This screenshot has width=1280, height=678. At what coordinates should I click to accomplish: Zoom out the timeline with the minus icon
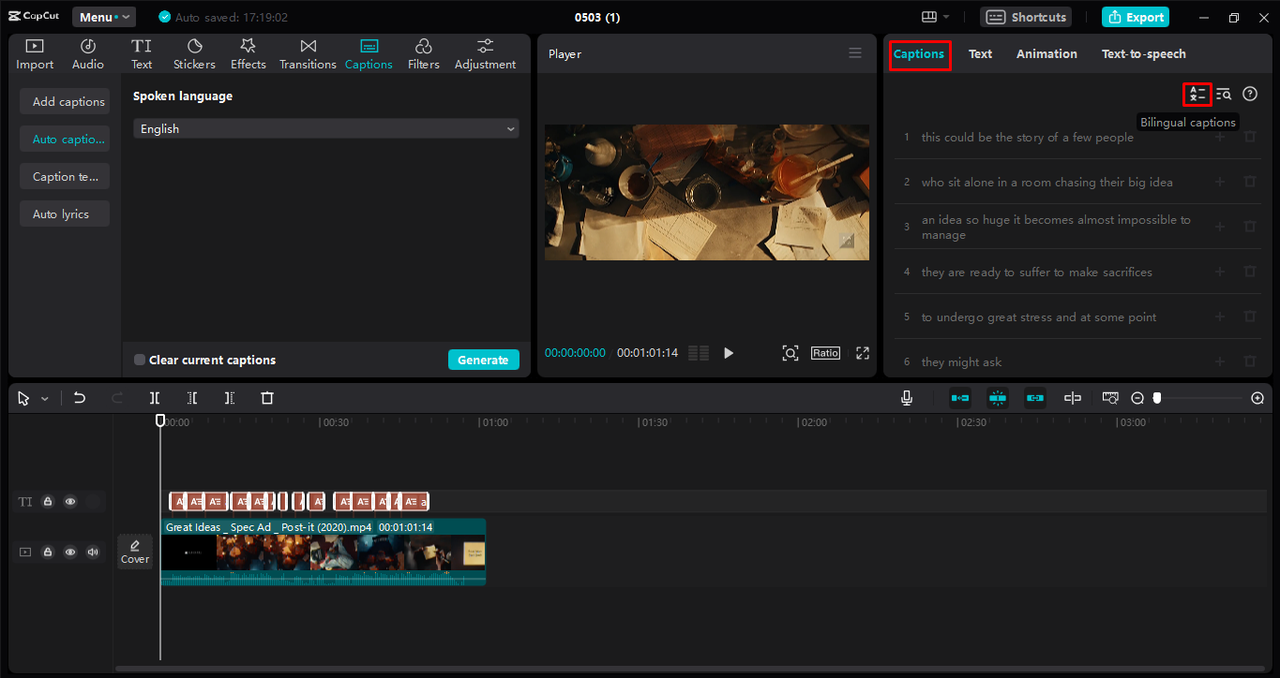click(1137, 398)
